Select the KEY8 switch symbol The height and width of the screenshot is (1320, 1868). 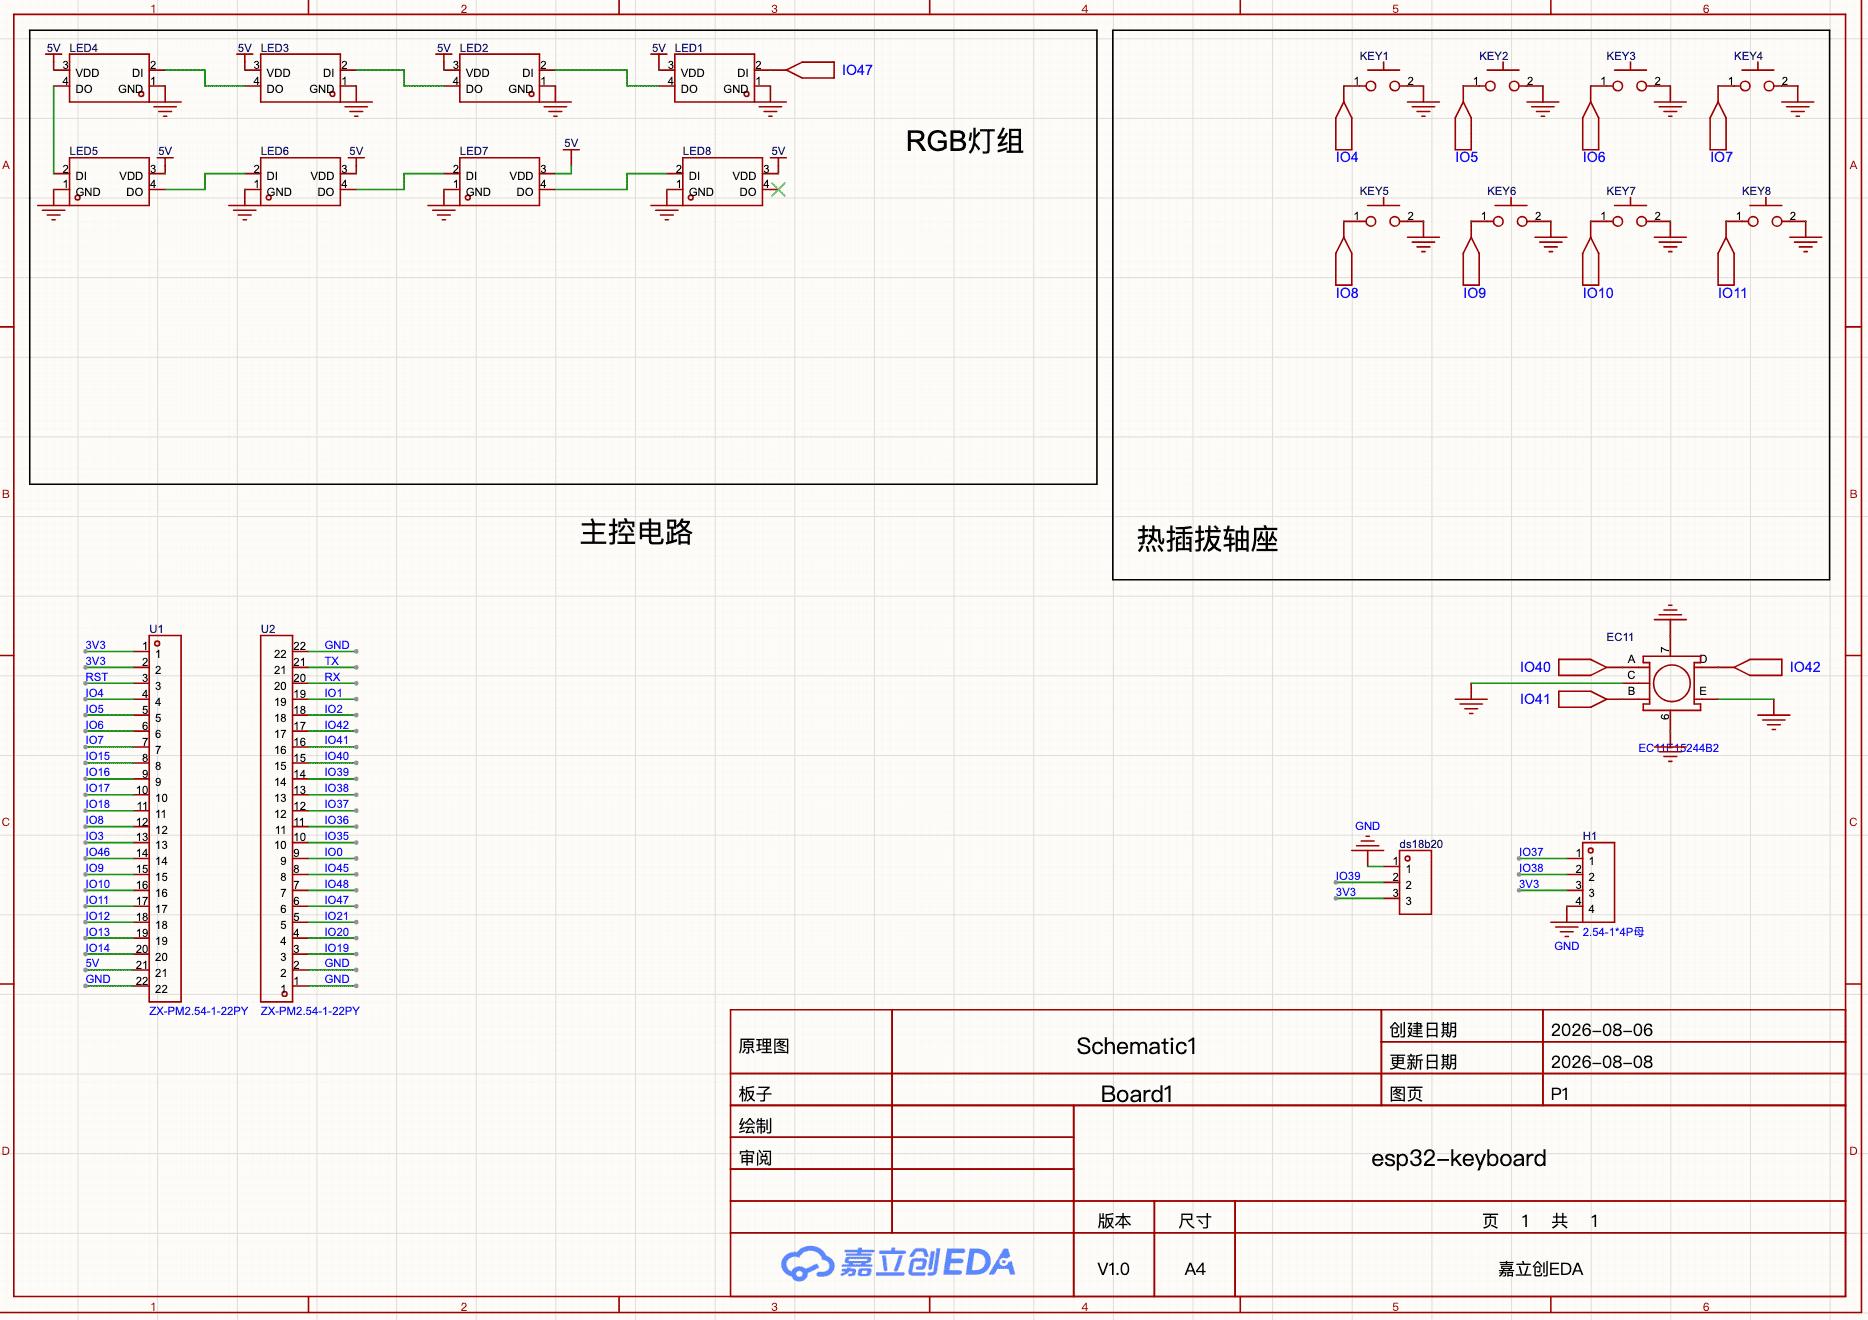point(1765,215)
